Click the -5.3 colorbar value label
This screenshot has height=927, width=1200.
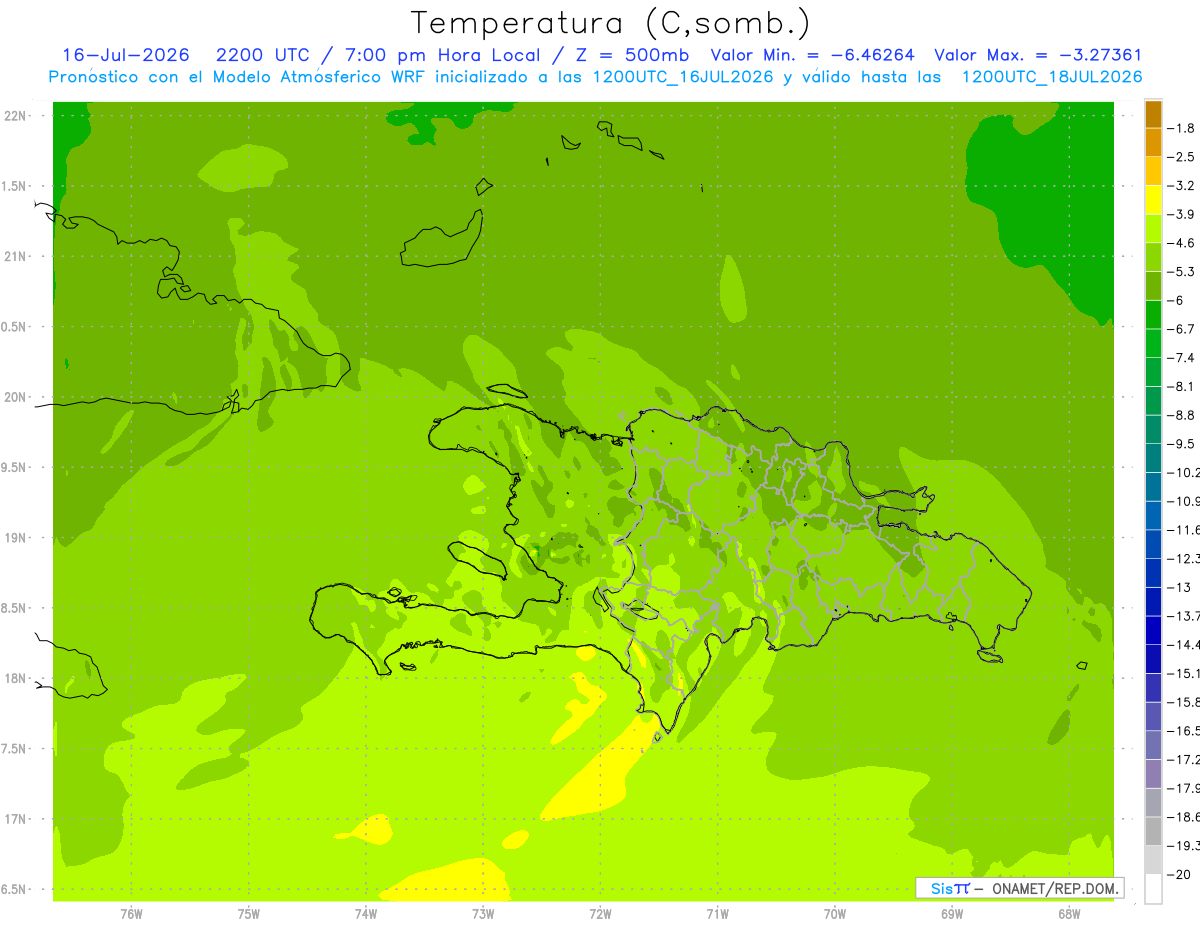pyautogui.click(x=1183, y=272)
